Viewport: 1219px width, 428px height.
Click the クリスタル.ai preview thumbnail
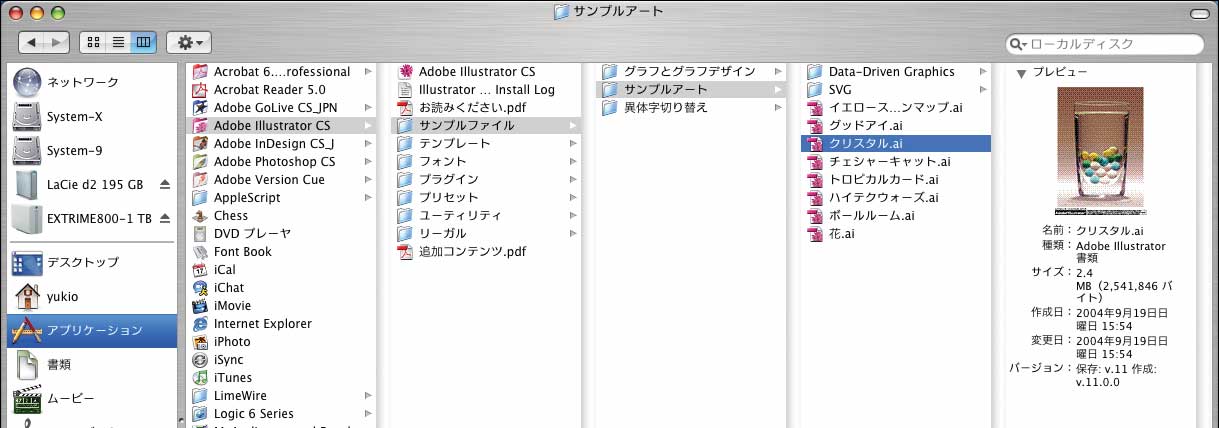click(1100, 151)
